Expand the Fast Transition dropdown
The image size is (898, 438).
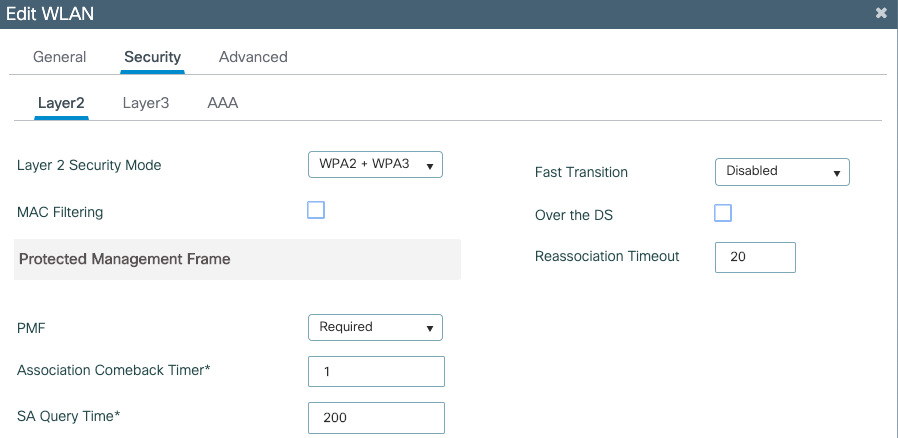pyautogui.click(x=782, y=171)
